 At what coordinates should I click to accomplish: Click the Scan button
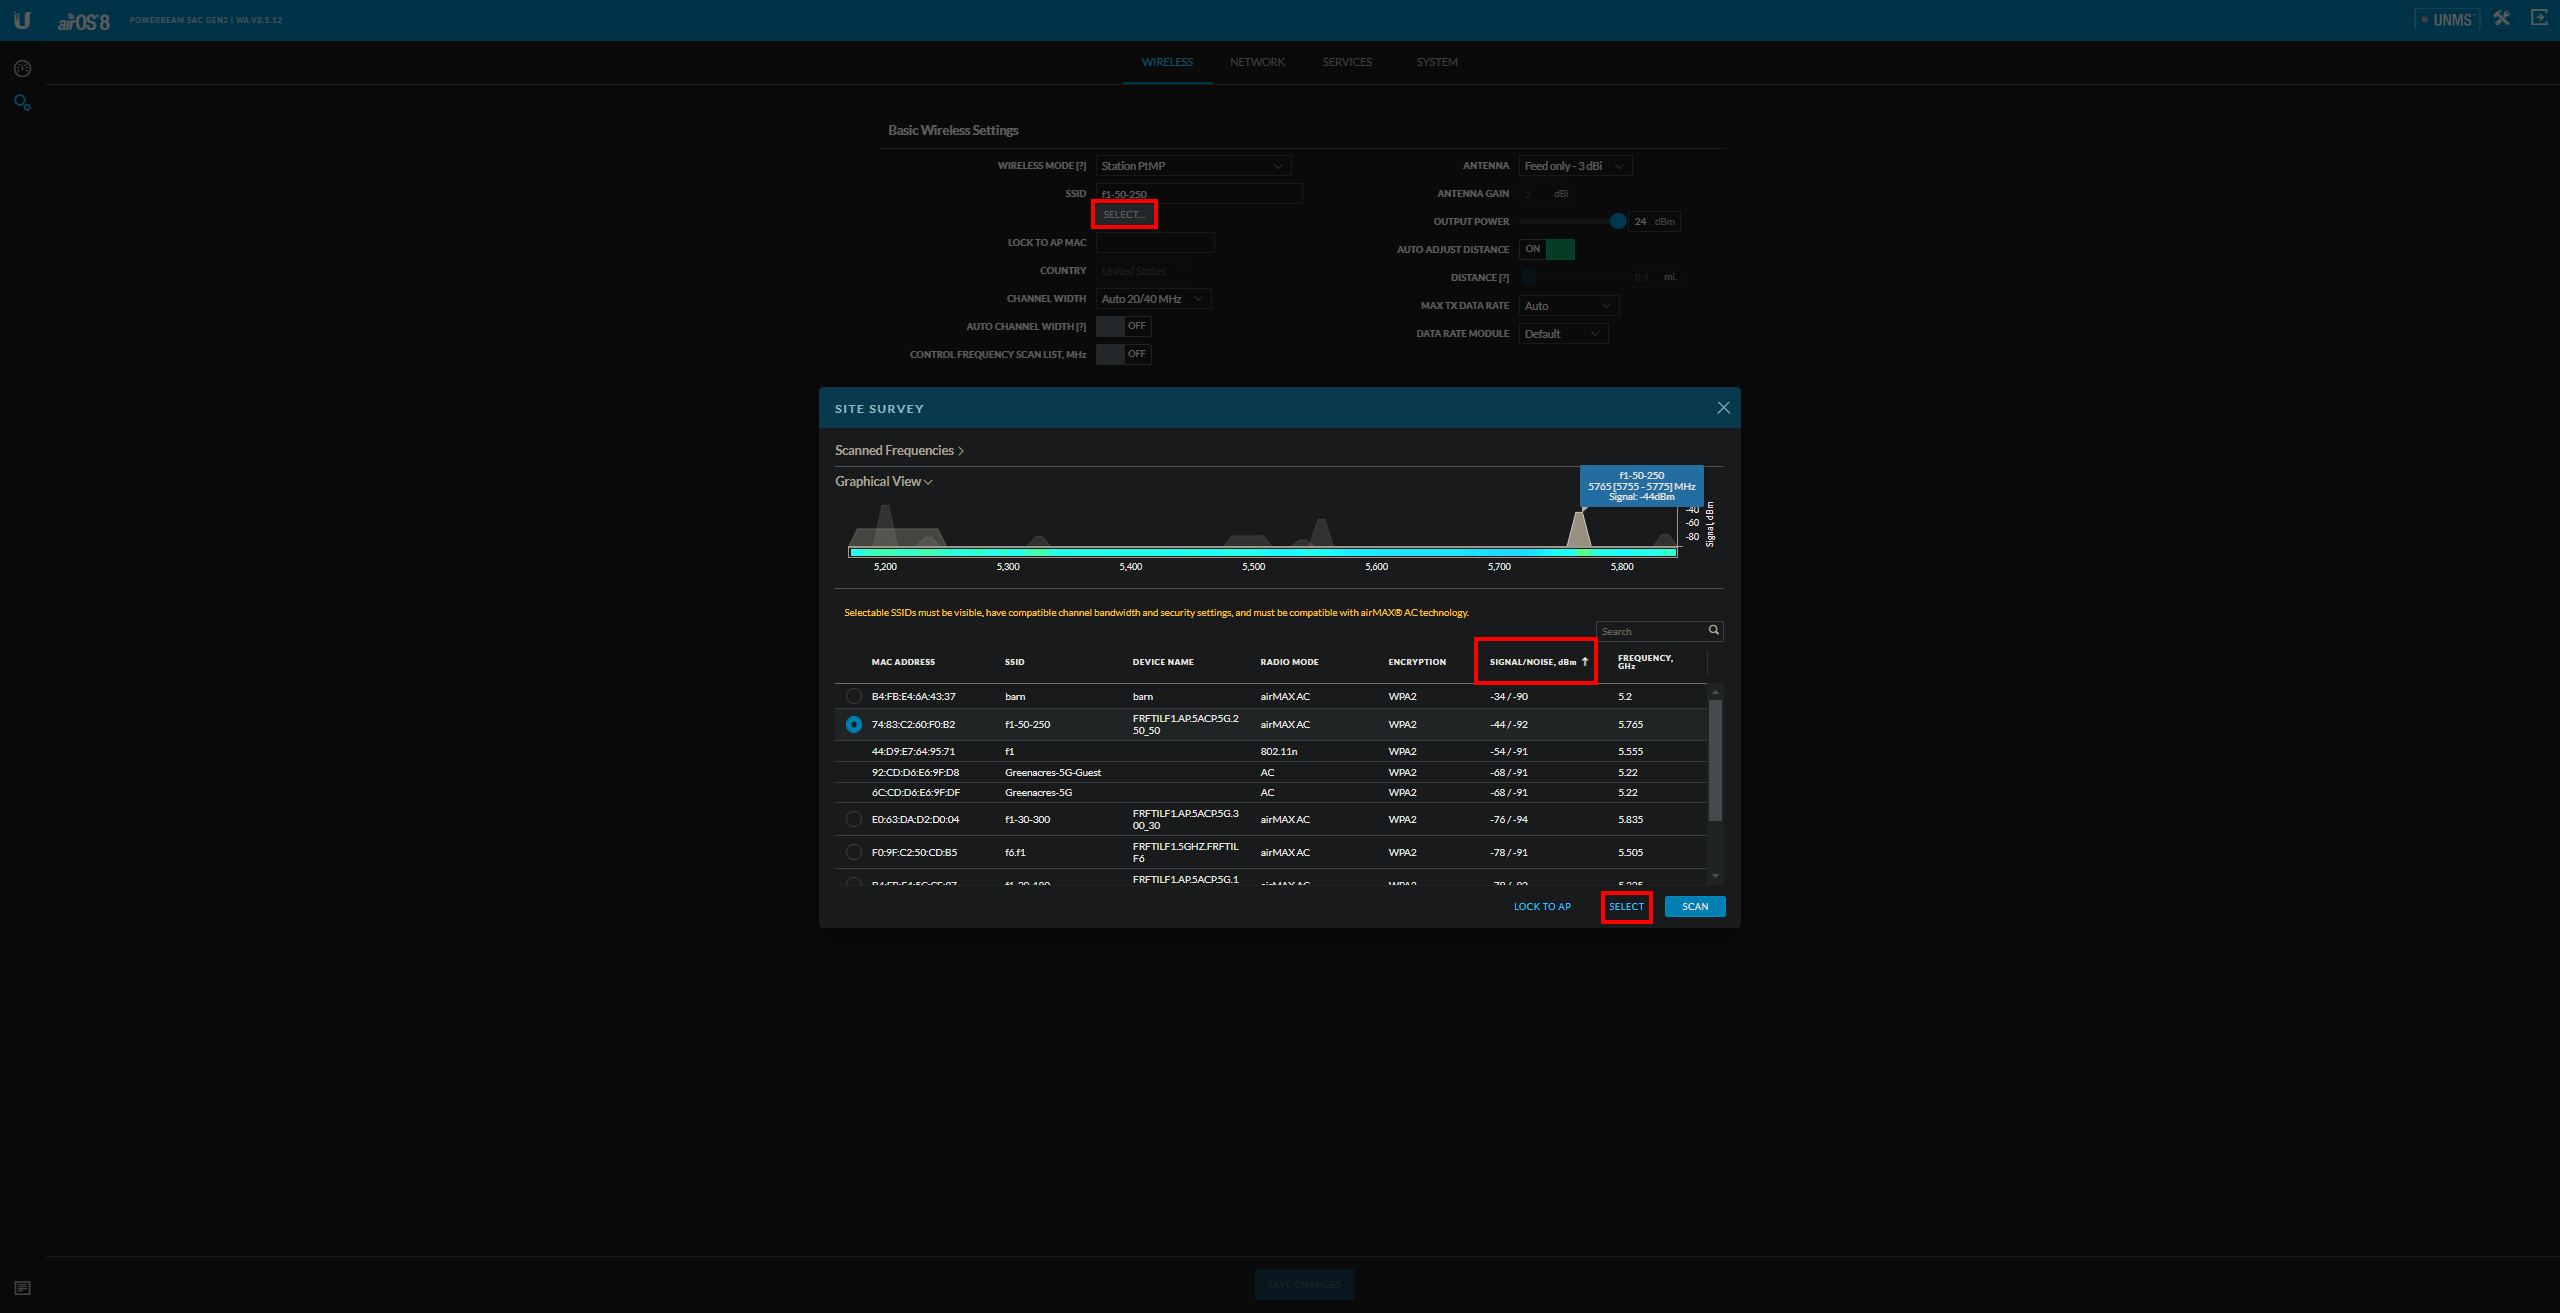tap(1694, 907)
